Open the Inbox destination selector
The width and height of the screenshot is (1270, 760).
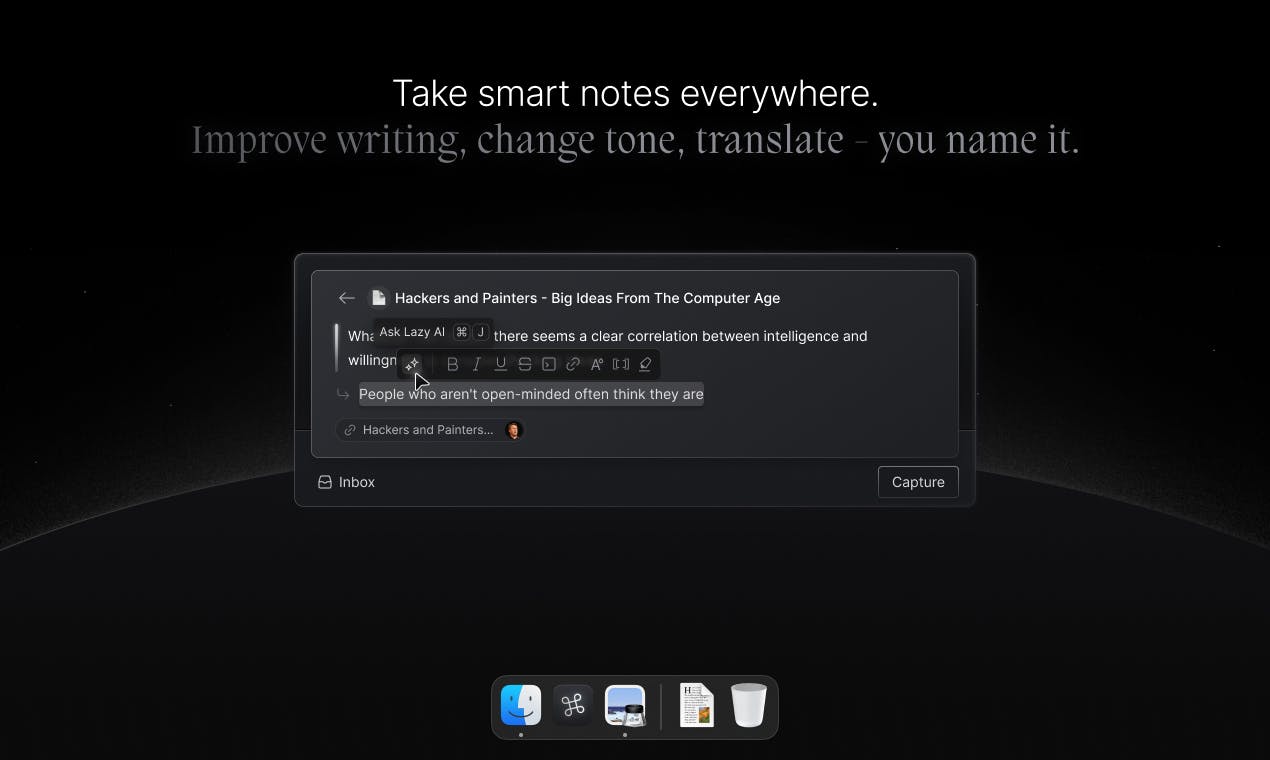346,482
